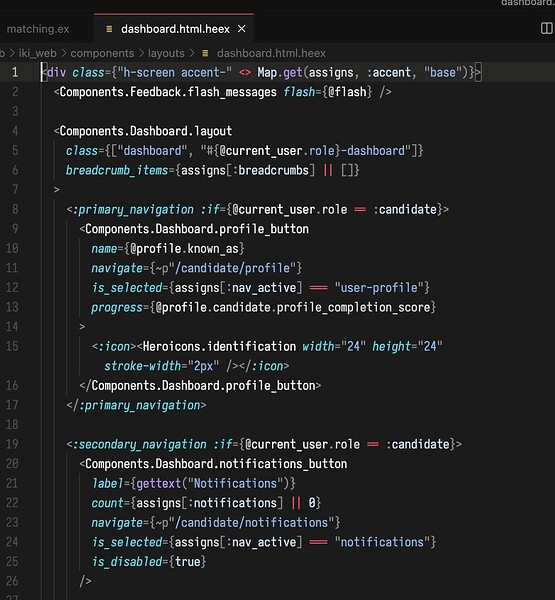This screenshot has width=555, height=600.
Task: Click line number 19 in the gutter
Action: [x=12, y=444]
